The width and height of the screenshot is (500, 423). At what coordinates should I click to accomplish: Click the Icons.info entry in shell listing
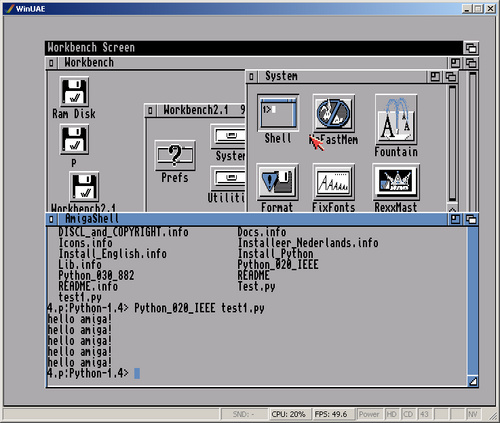coord(85,243)
